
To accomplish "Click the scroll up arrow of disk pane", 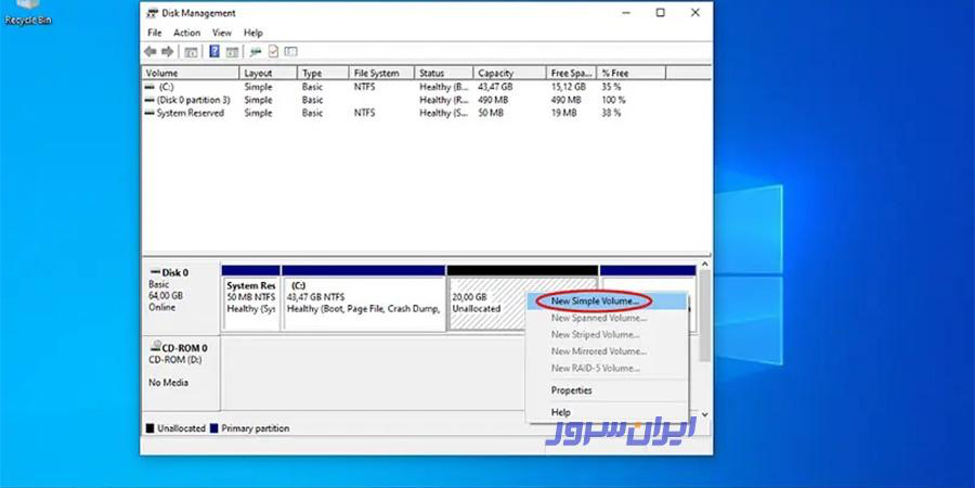I will (705, 265).
